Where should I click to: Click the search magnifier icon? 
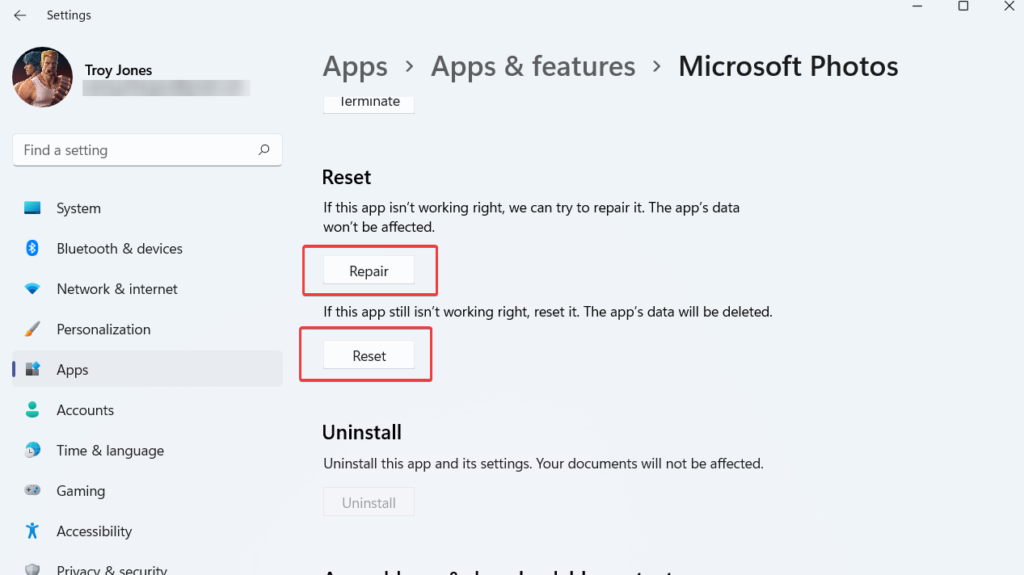[x=264, y=150]
